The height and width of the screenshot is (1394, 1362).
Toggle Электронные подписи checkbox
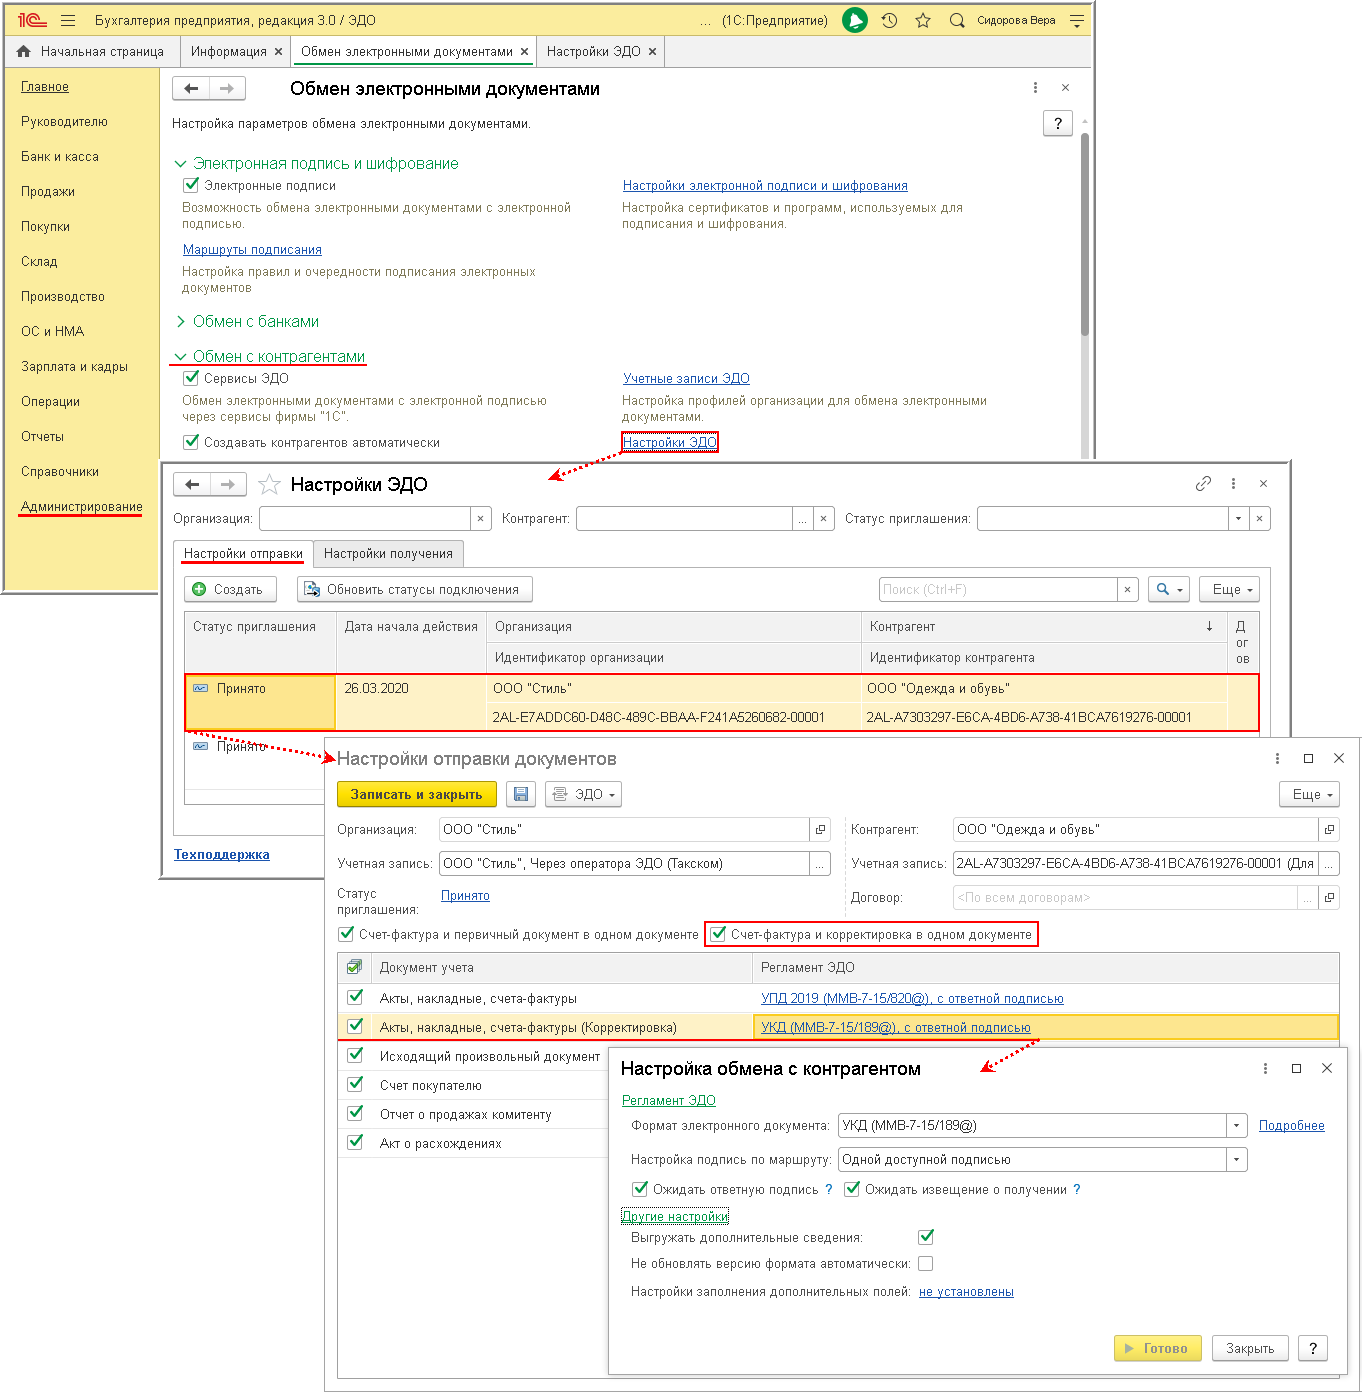[x=191, y=185]
